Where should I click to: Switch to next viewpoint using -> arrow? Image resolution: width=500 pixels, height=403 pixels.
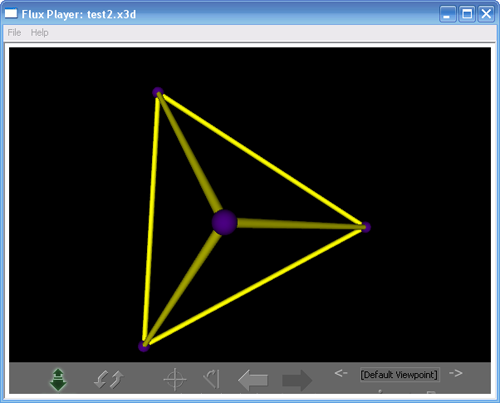click(456, 373)
